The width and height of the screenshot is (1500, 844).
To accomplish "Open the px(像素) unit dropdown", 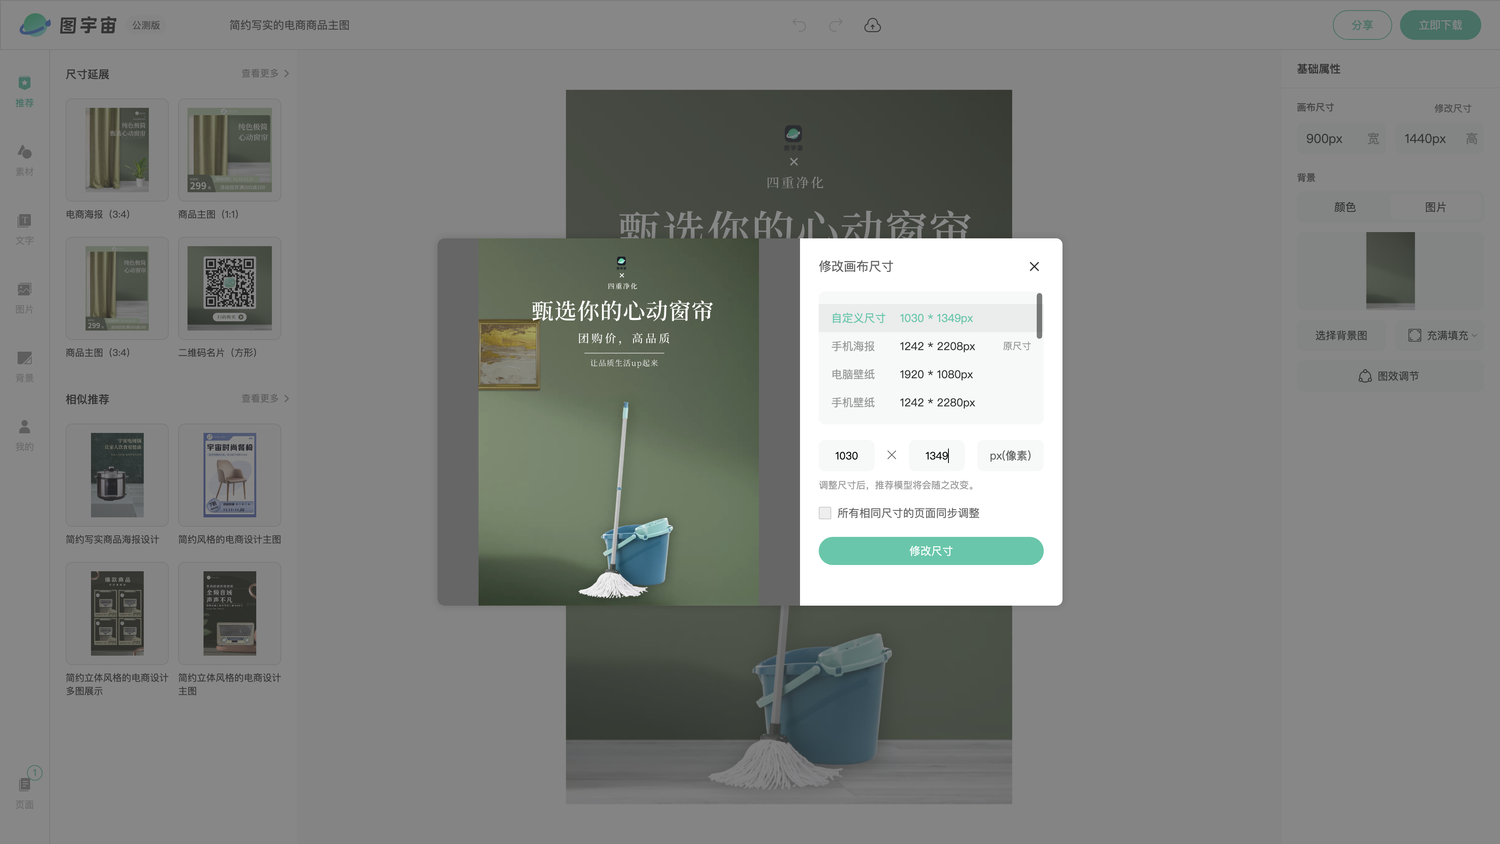I will coord(1010,456).
